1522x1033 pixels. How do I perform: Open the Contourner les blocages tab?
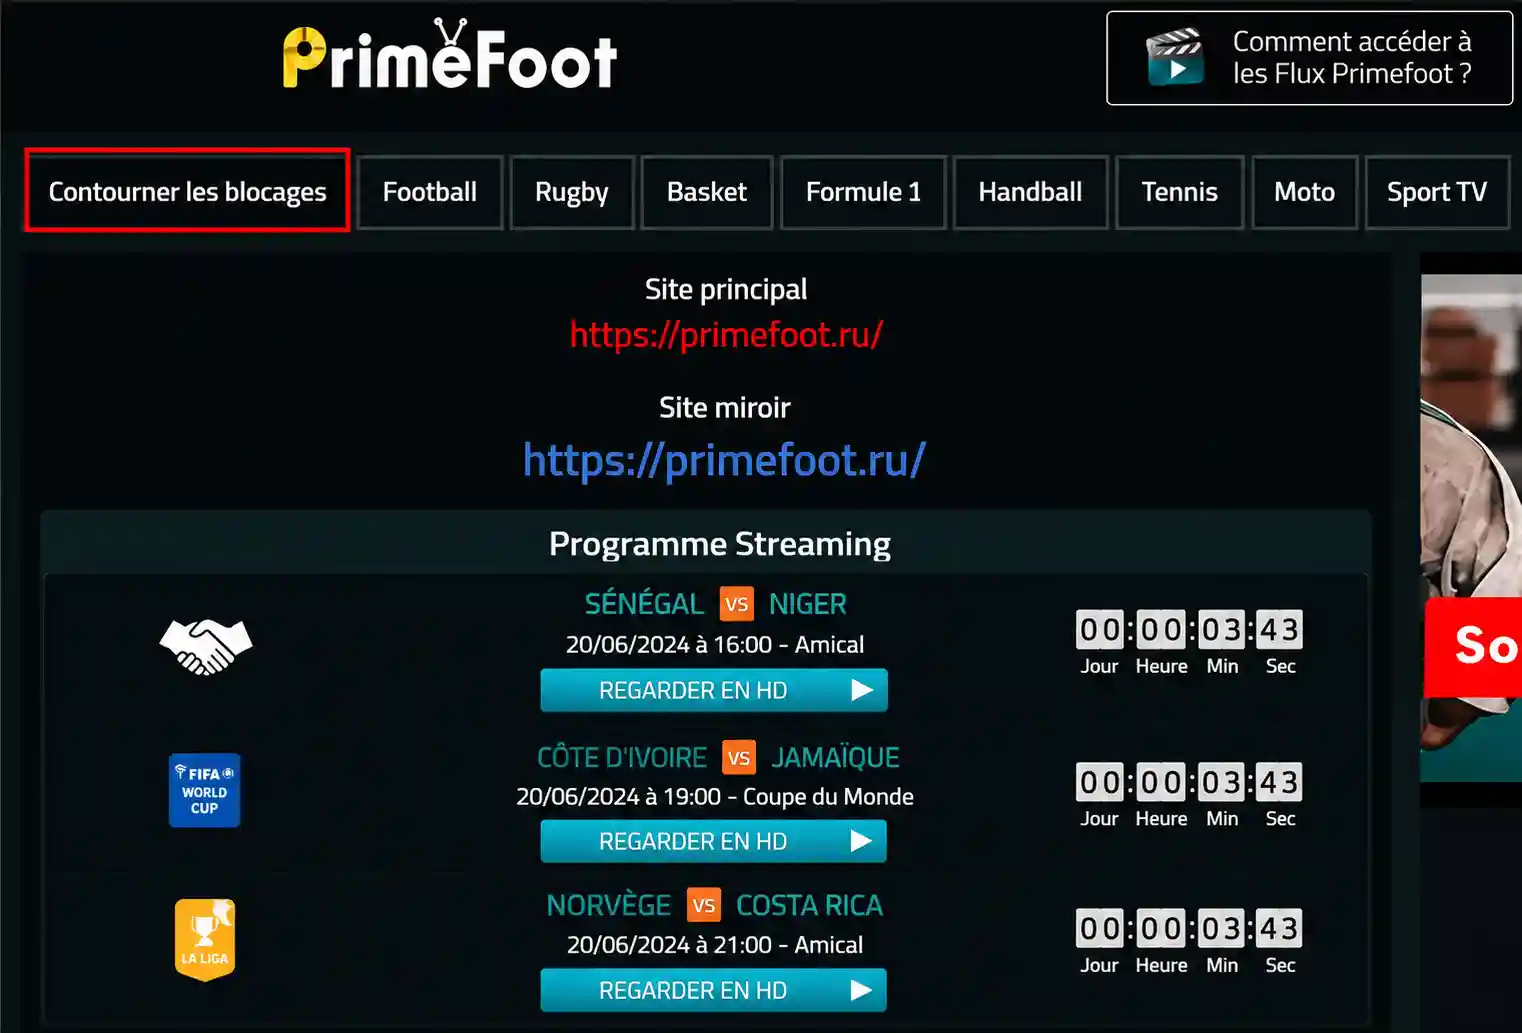187,191
